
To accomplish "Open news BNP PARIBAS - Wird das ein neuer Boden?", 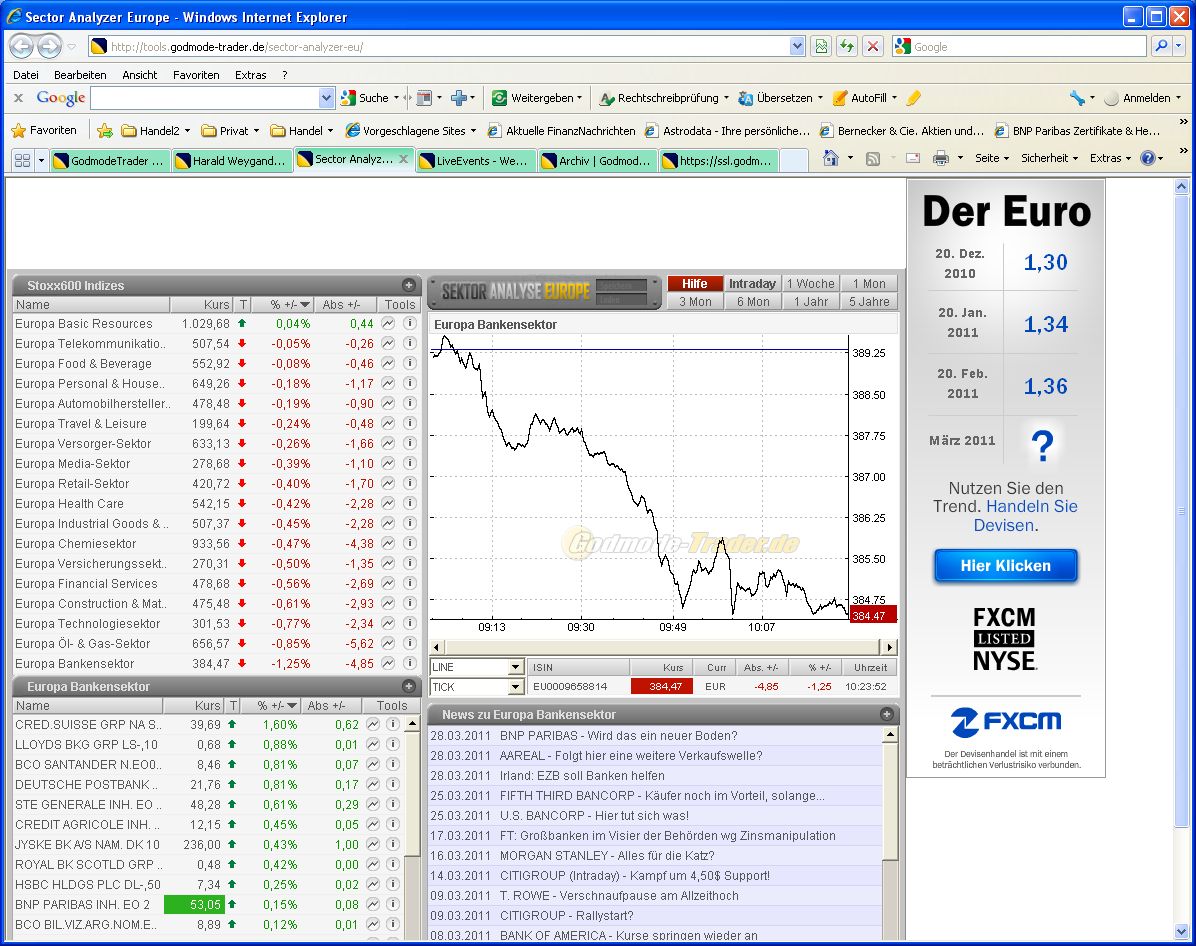I will coord(619,735).
